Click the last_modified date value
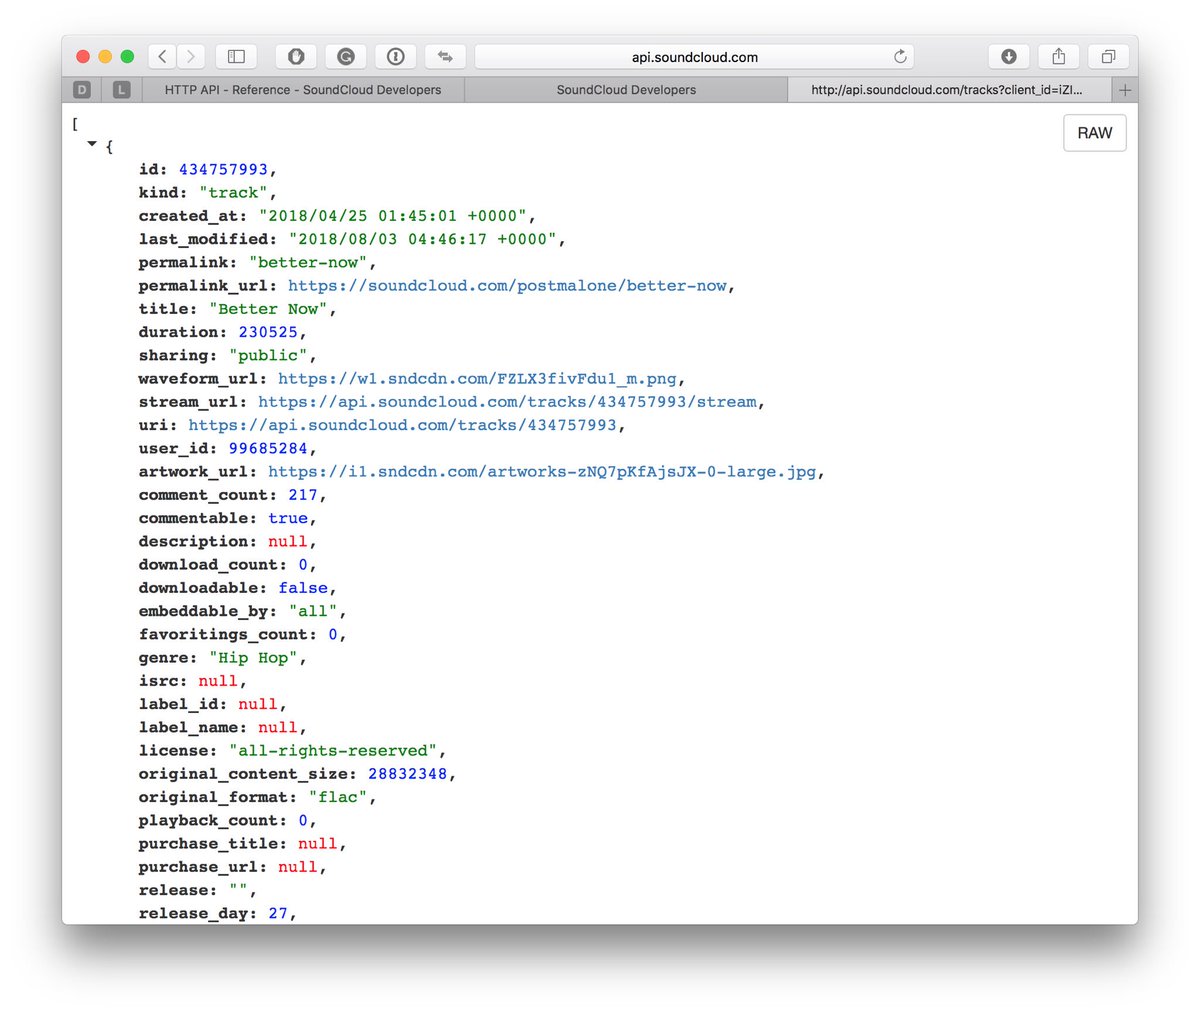Image resolution: width=1200 pixels, height=1013 pixels. coord(423,239)
